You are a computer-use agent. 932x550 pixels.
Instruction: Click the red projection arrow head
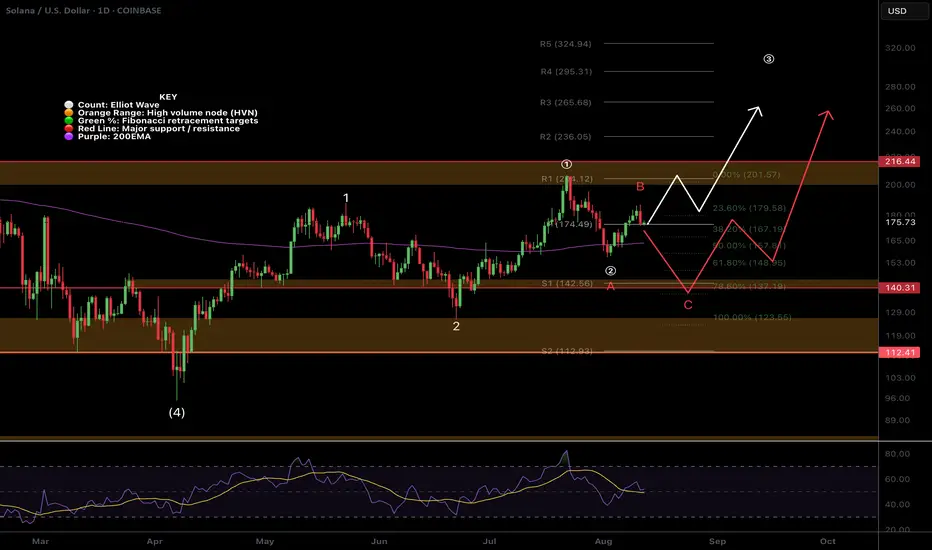point(826,115)
